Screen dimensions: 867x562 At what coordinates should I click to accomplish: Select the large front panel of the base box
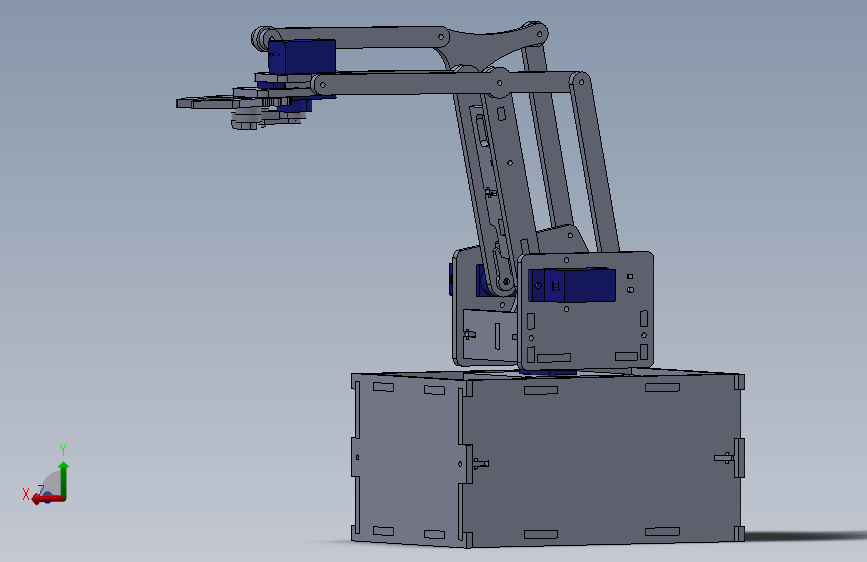pyautogui.click(x=603, y=461)
